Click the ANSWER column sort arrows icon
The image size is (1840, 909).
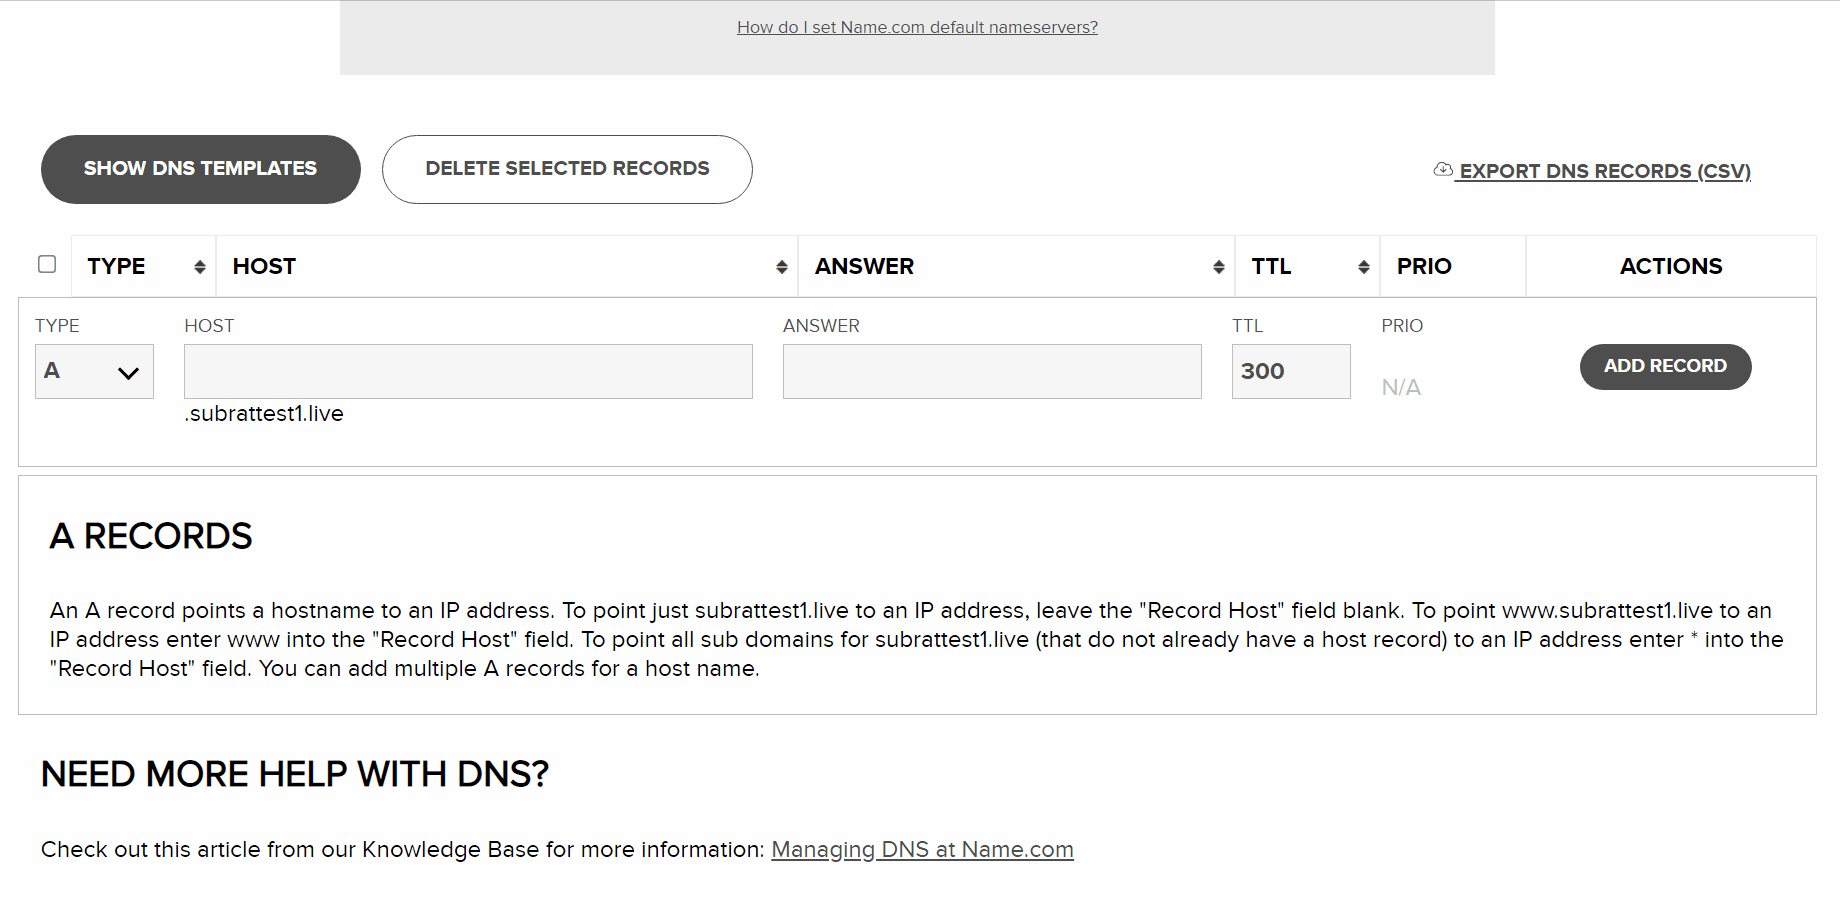pyautogui.click(x=1219, y=267)
